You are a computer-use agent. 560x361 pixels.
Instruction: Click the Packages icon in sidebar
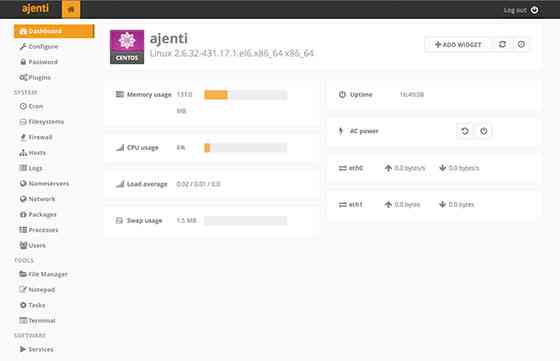pos(23,214)
